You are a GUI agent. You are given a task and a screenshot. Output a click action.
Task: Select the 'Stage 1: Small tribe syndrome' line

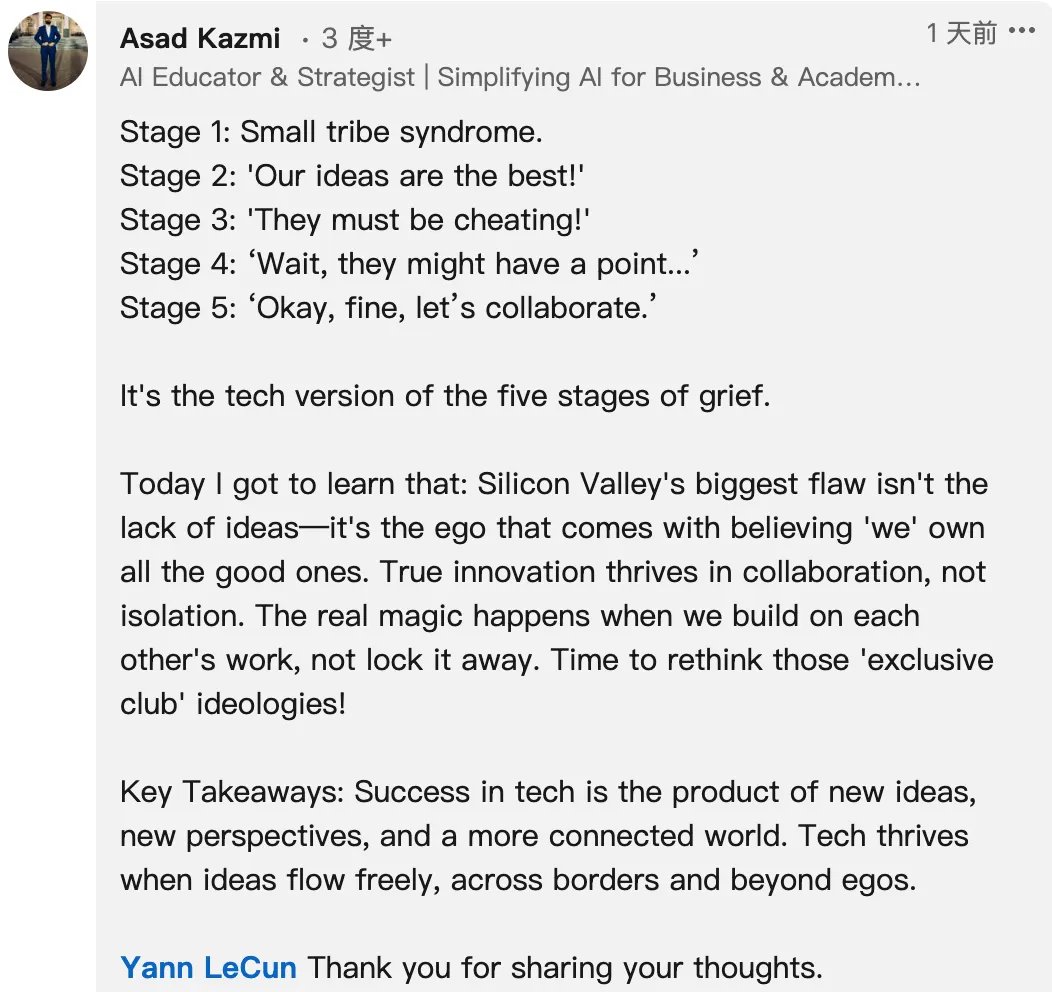pyautogui.click(x=331, y=132)
